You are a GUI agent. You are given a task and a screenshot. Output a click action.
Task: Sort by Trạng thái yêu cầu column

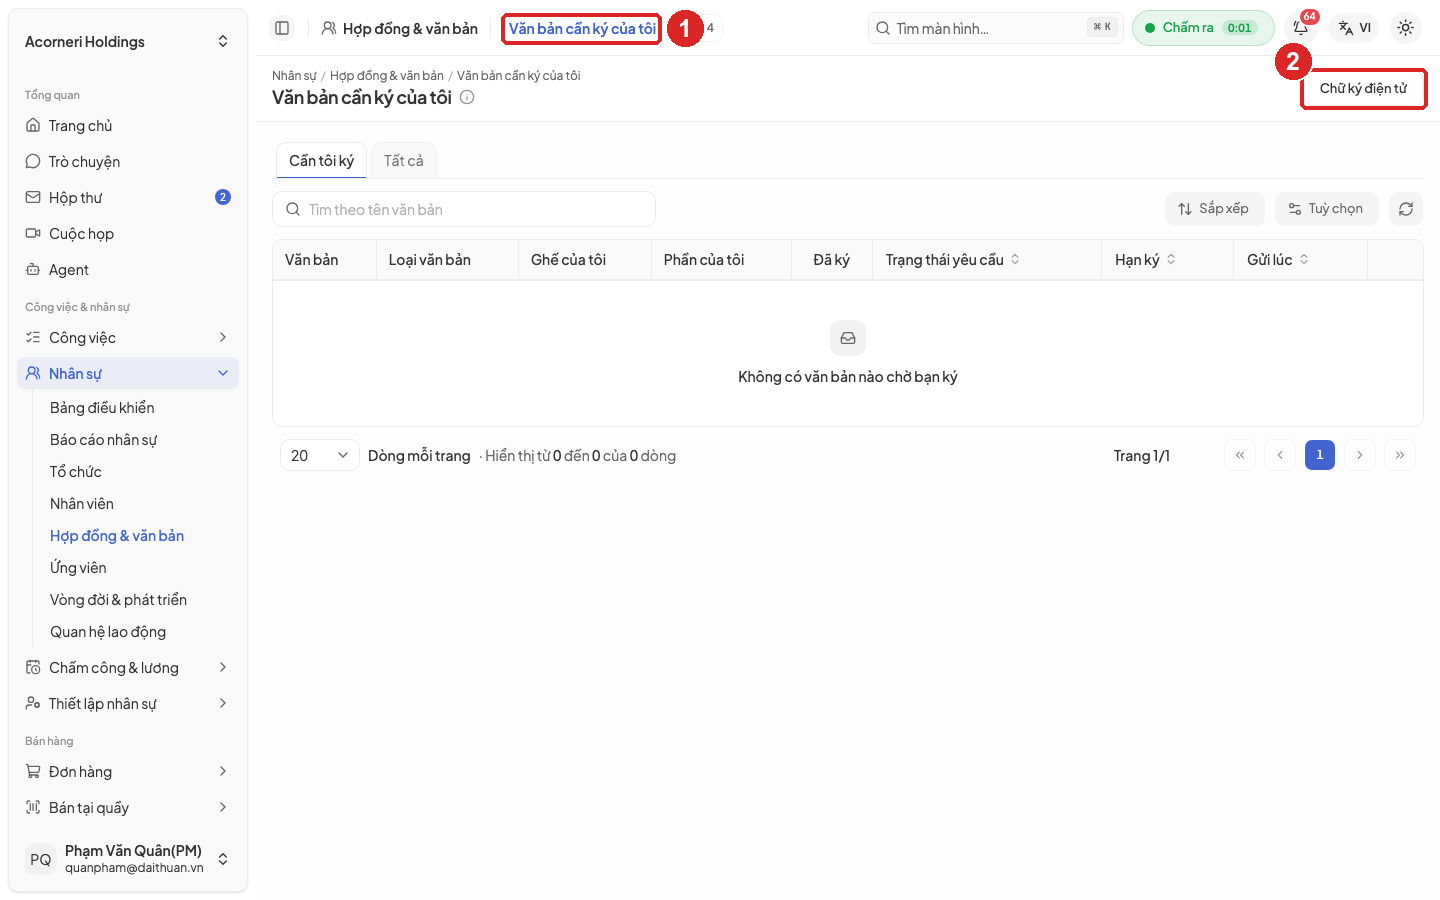[952, 260]
